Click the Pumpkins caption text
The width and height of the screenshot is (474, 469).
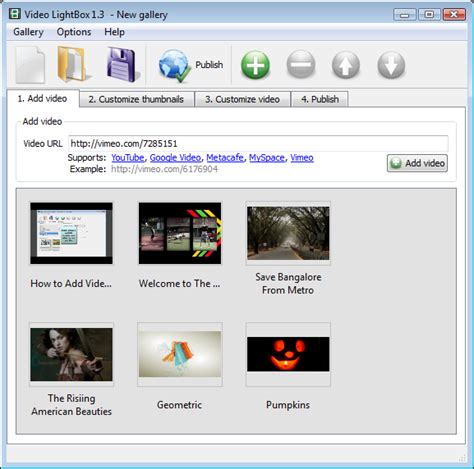tap(288, 405)
